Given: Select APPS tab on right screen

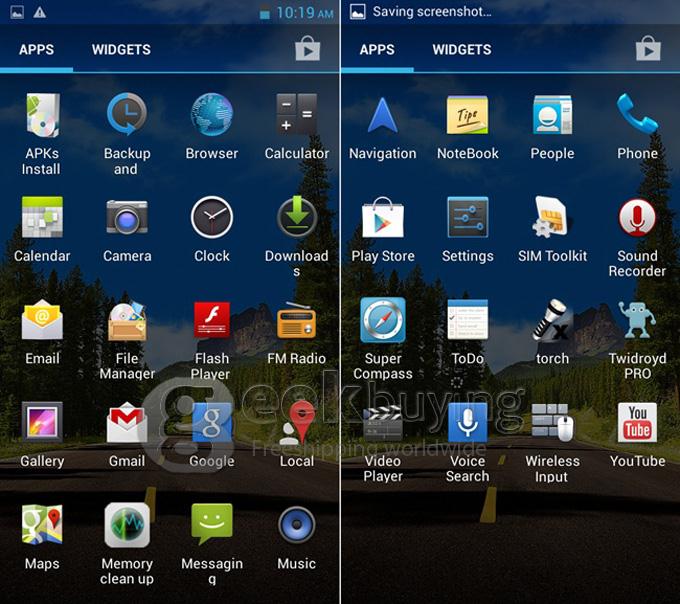Looking at the screenshot, I should pos(377,49).
